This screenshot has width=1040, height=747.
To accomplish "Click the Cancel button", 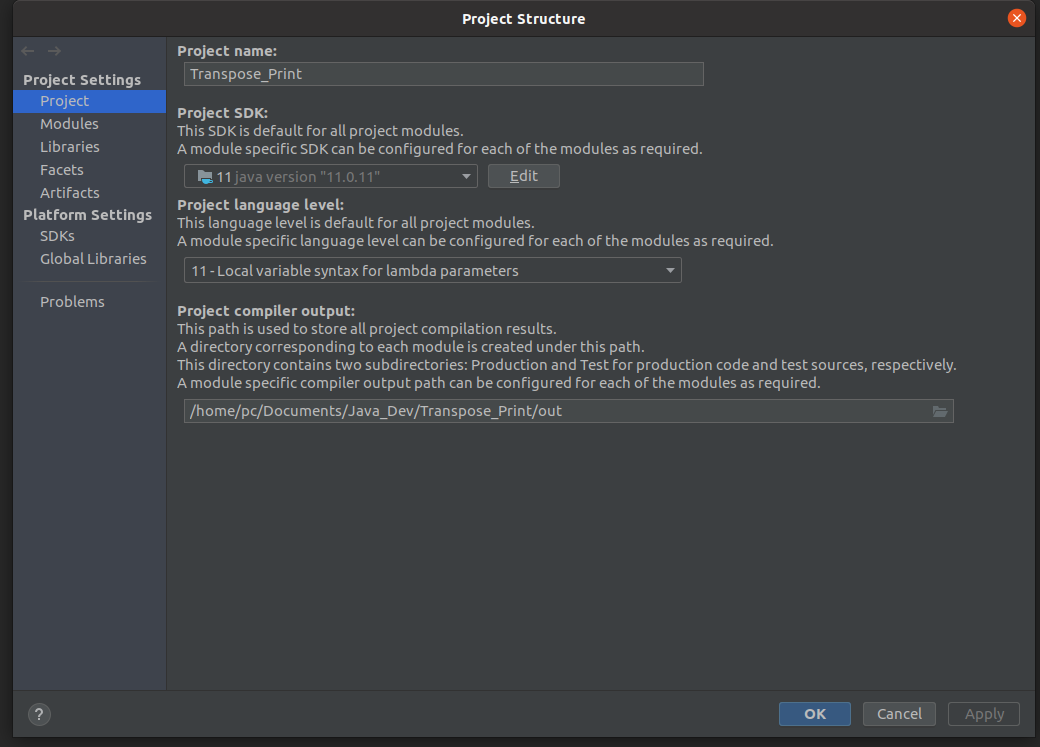I will (899, 713).
